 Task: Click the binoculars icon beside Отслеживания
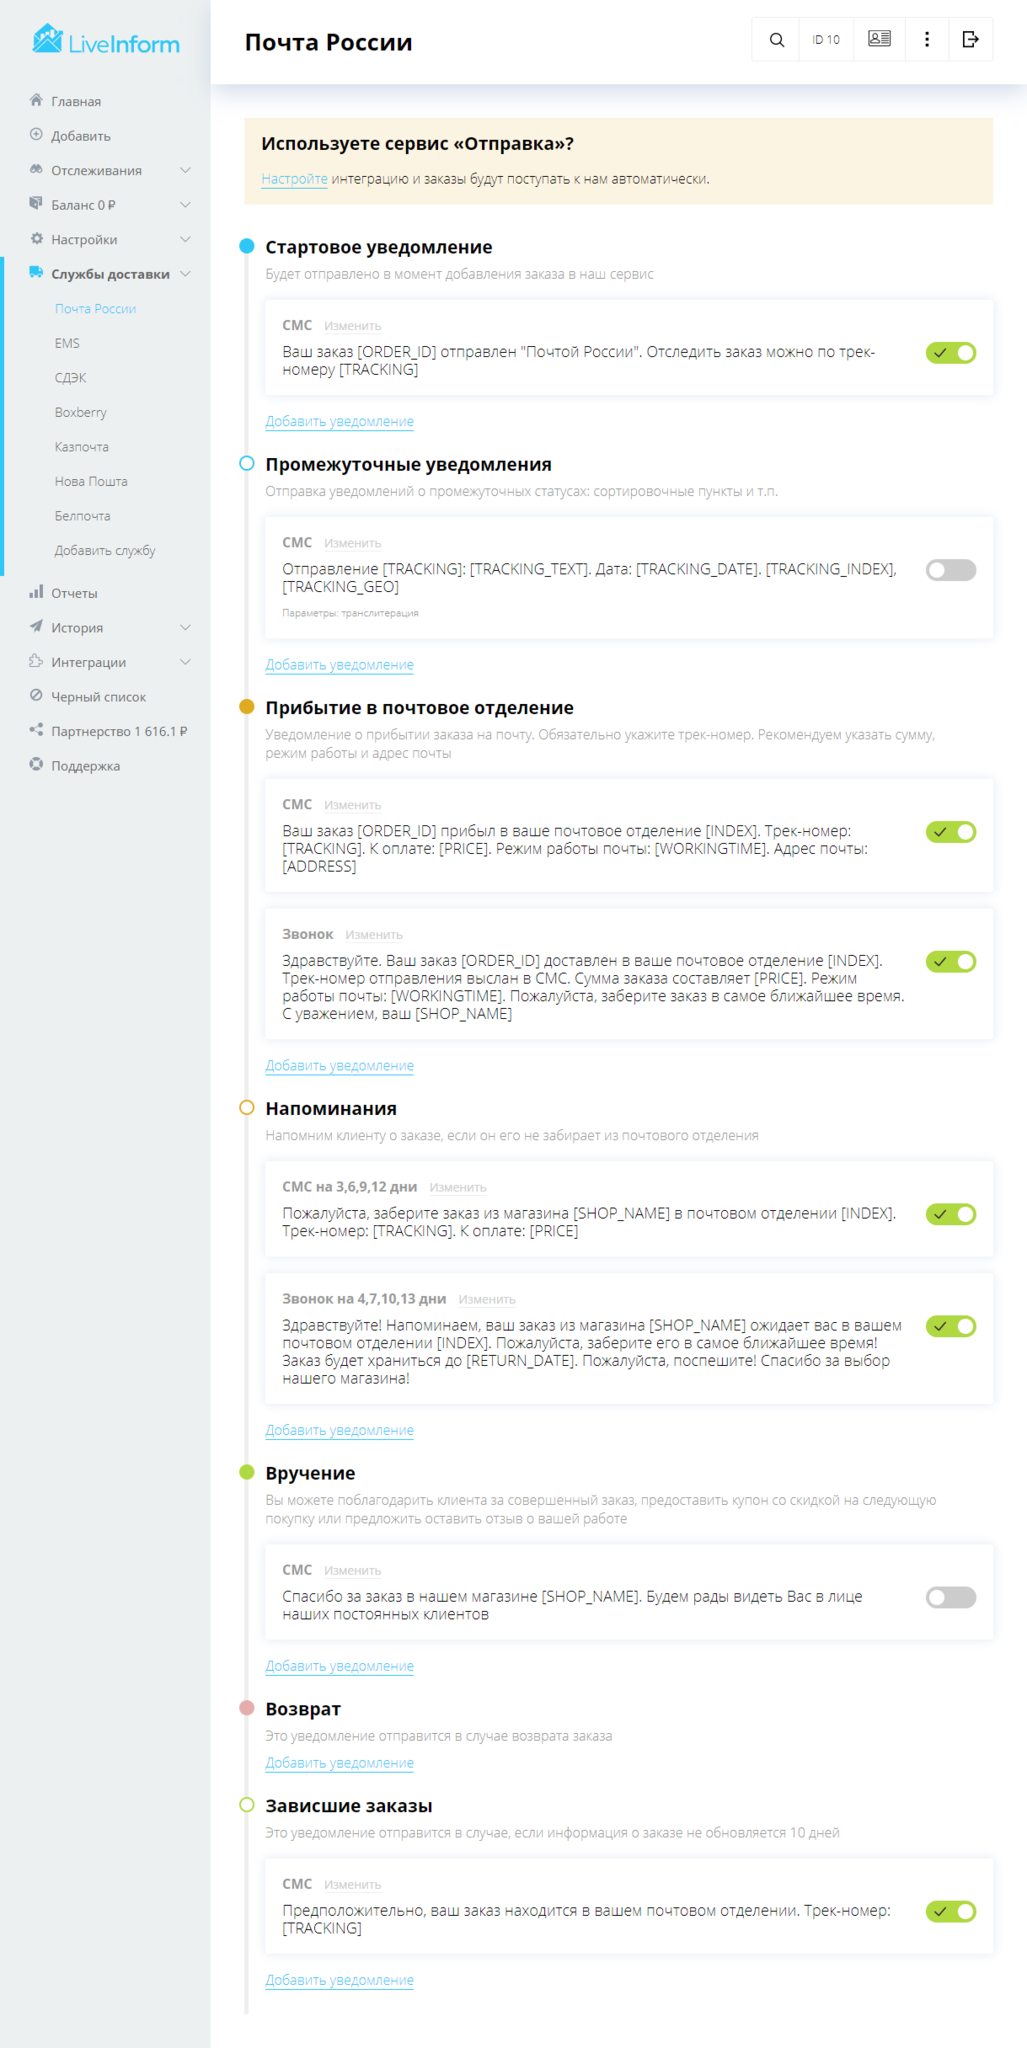pyautogui.click(x=36, y=169)
